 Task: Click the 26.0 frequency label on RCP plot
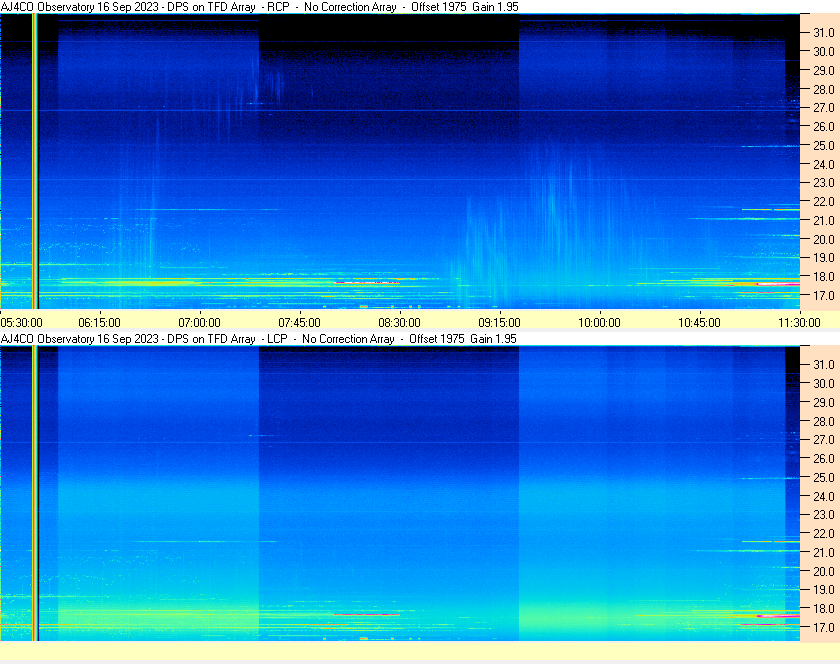824,126
